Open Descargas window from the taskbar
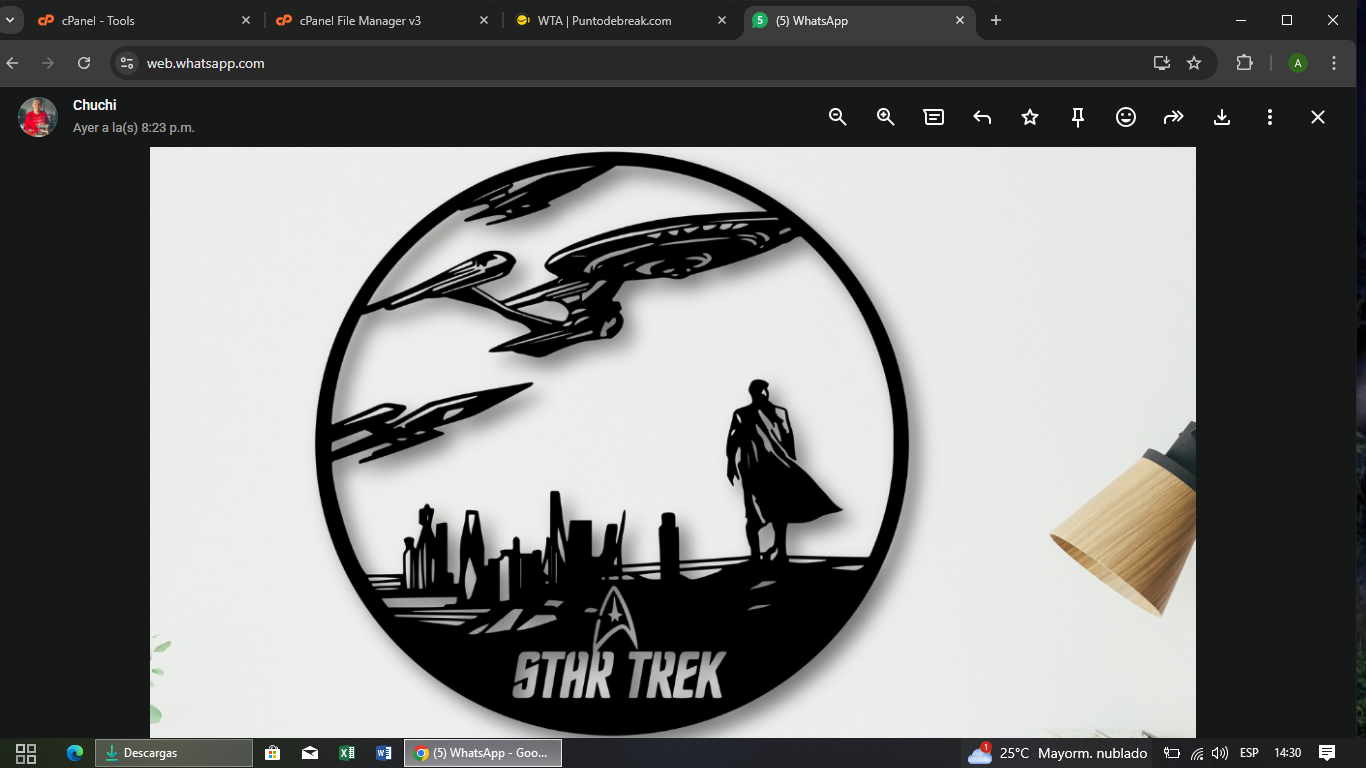Screen dimensions: 1366x768 coord(173,753)
